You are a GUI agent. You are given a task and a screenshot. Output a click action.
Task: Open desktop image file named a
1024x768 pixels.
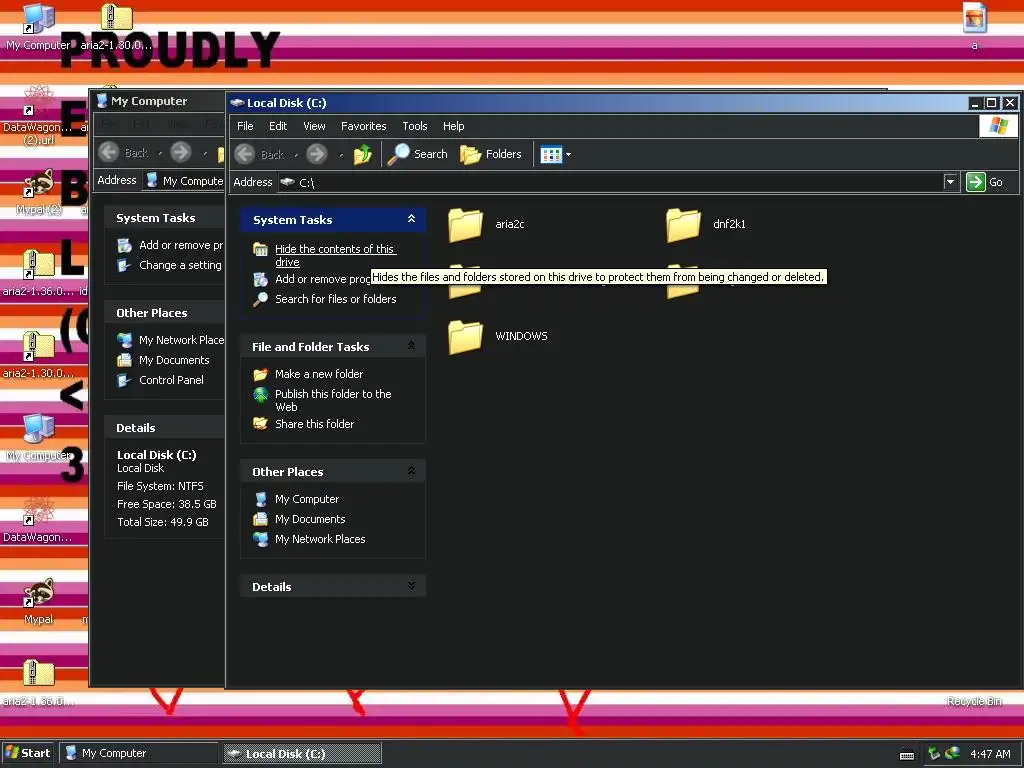(974, 26)
